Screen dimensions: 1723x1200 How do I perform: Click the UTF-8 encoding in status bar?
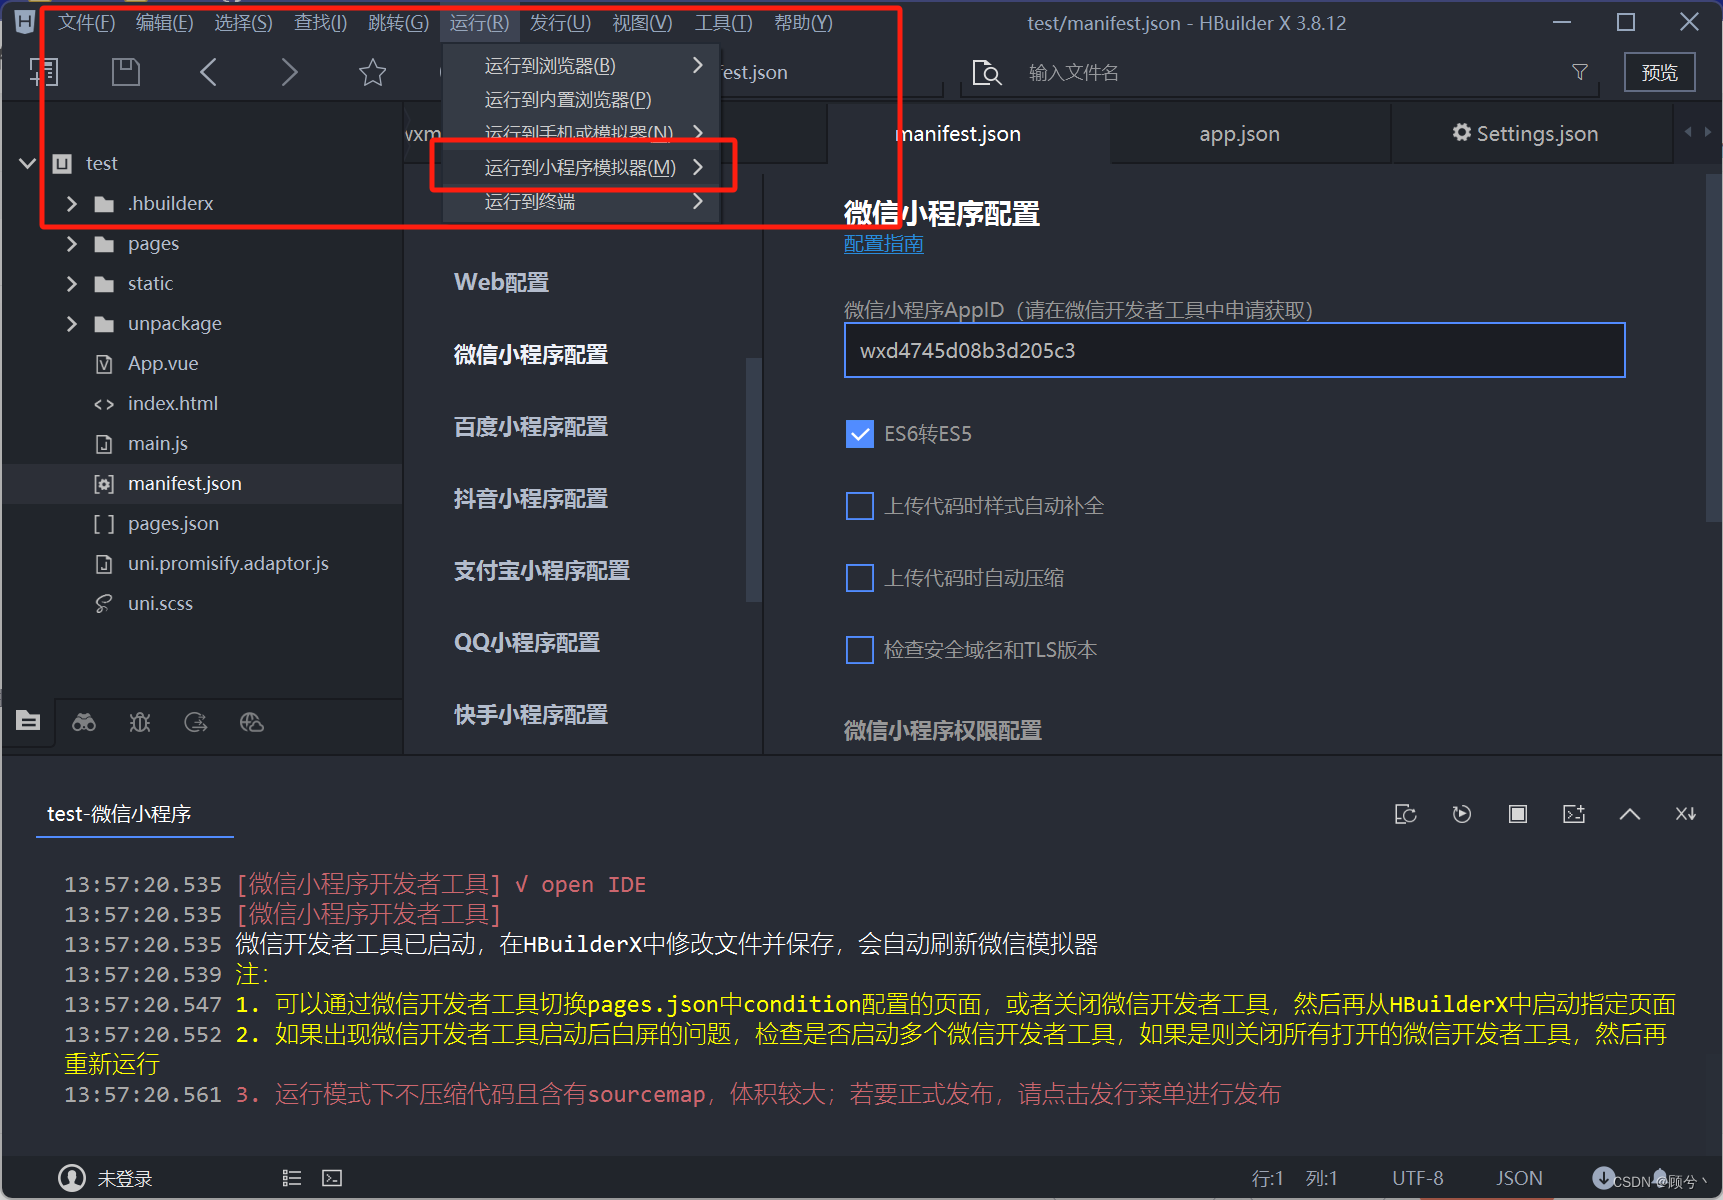coord(1417,1178)
